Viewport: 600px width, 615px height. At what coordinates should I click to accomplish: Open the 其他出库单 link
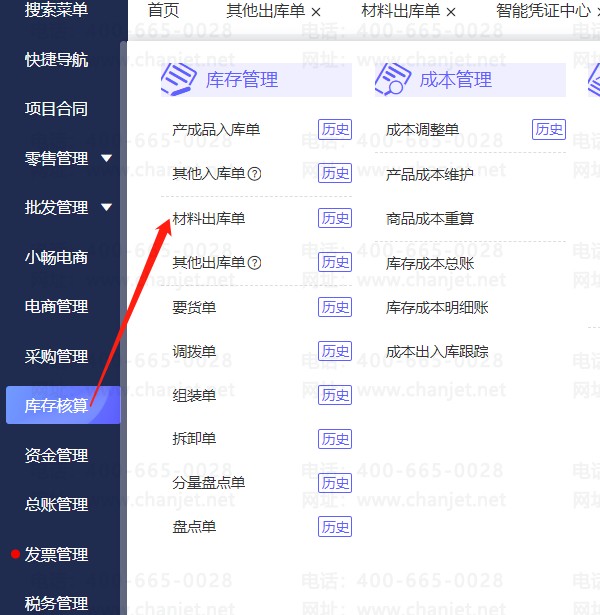[x=209, y=263]
